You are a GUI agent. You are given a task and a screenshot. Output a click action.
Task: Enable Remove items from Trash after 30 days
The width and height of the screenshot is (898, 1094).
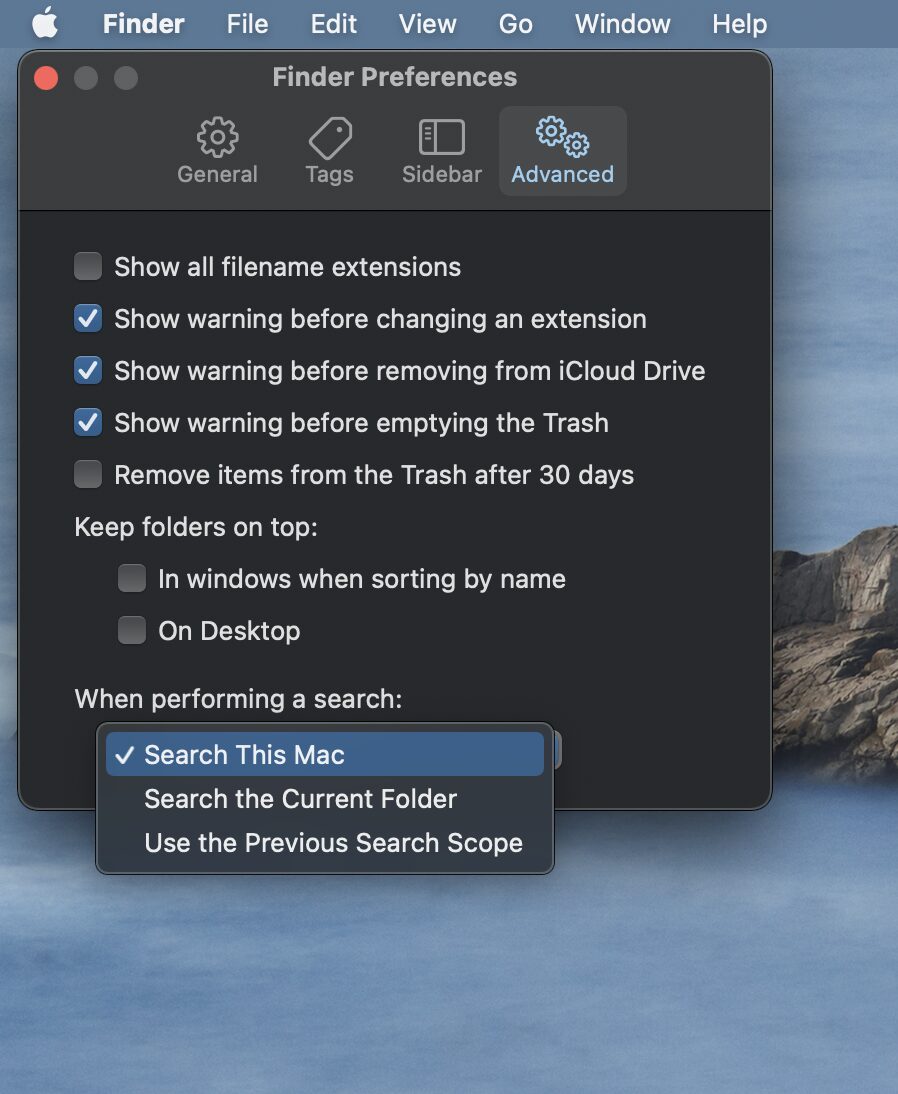88,475
